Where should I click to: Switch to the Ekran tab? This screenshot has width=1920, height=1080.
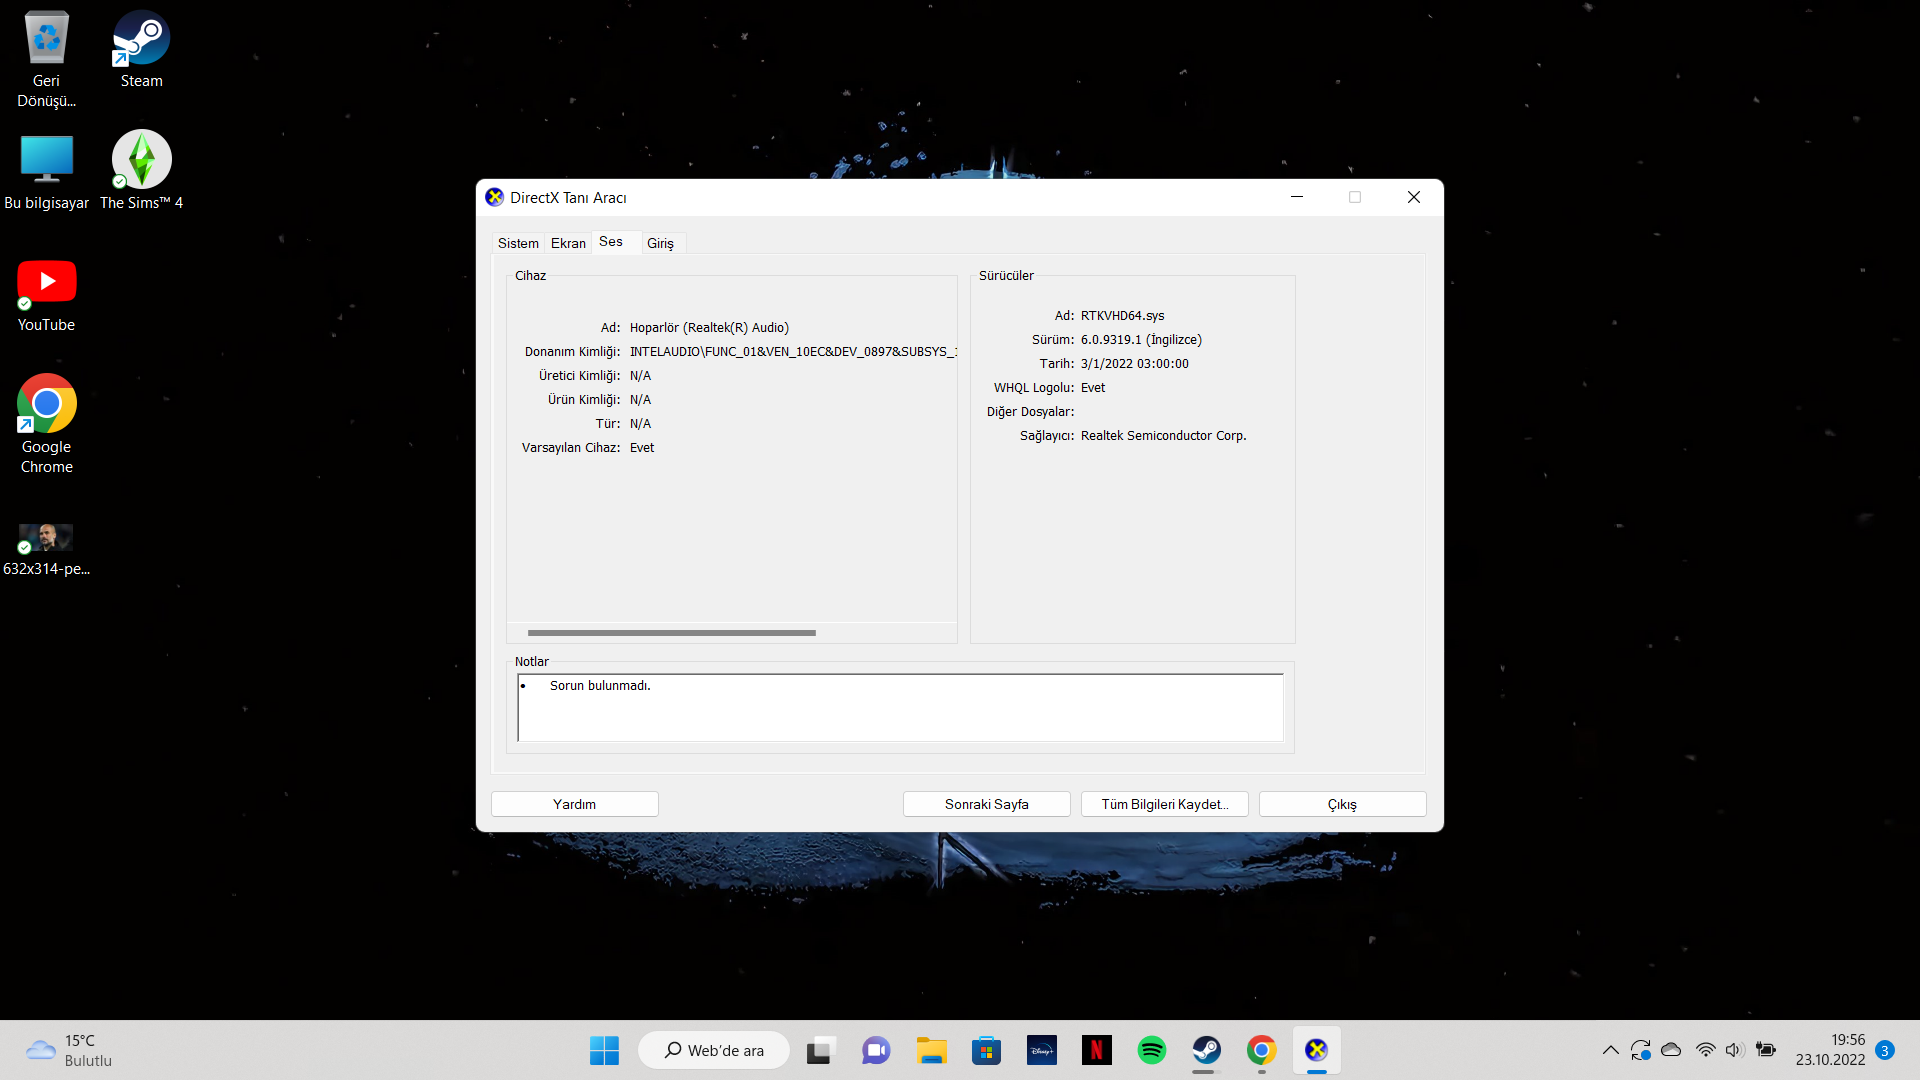pyautogui.click(x=568, y=243)
